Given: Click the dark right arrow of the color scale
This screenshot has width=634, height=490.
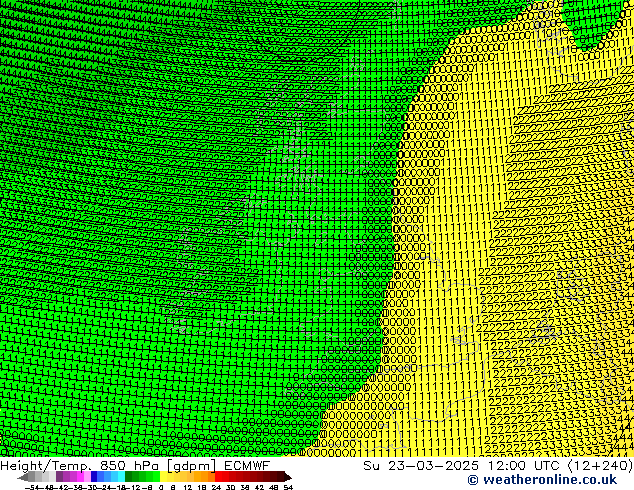Looking at the screenshot, I should [x=288, y=477].
